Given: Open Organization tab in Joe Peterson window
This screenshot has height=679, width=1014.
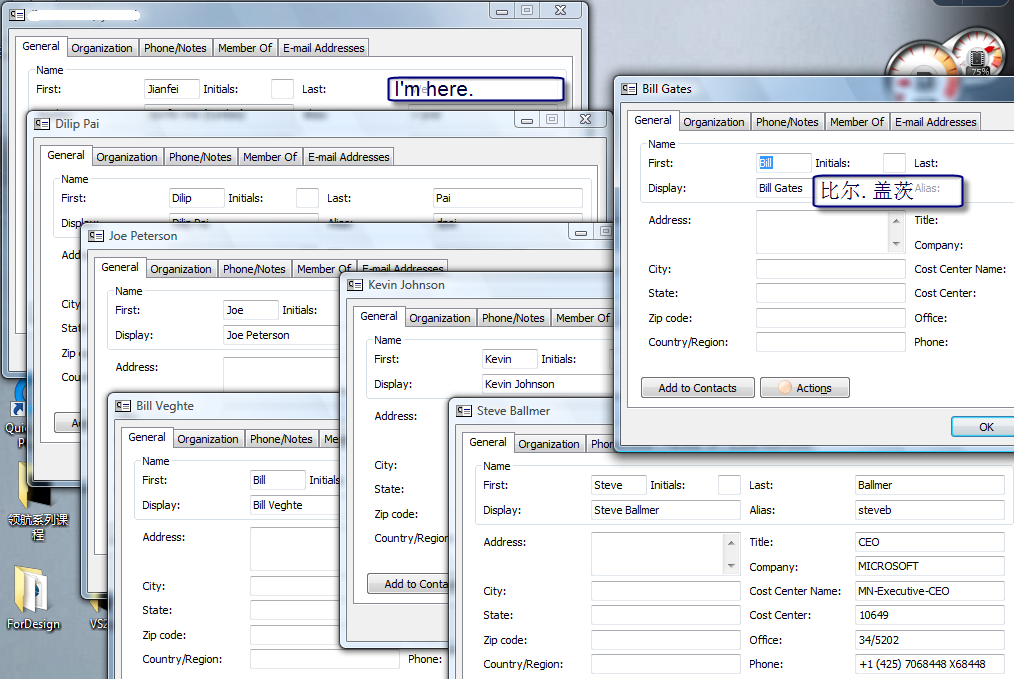Looking at the screenshot, I should [x=180, y=269].
